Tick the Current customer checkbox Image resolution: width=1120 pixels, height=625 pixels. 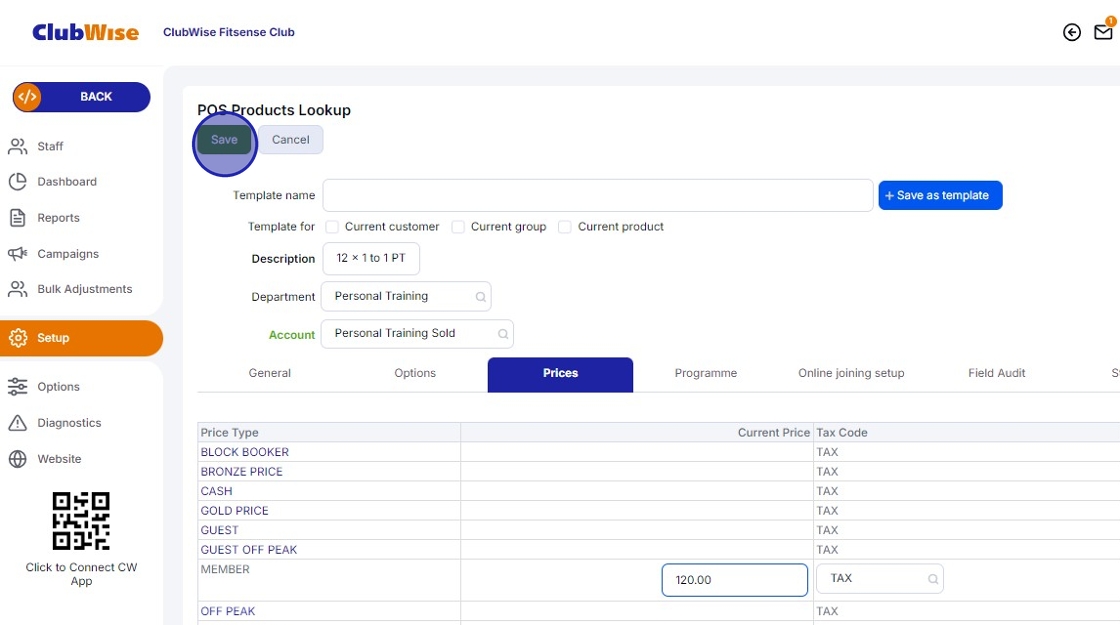[x=331, y=227]
